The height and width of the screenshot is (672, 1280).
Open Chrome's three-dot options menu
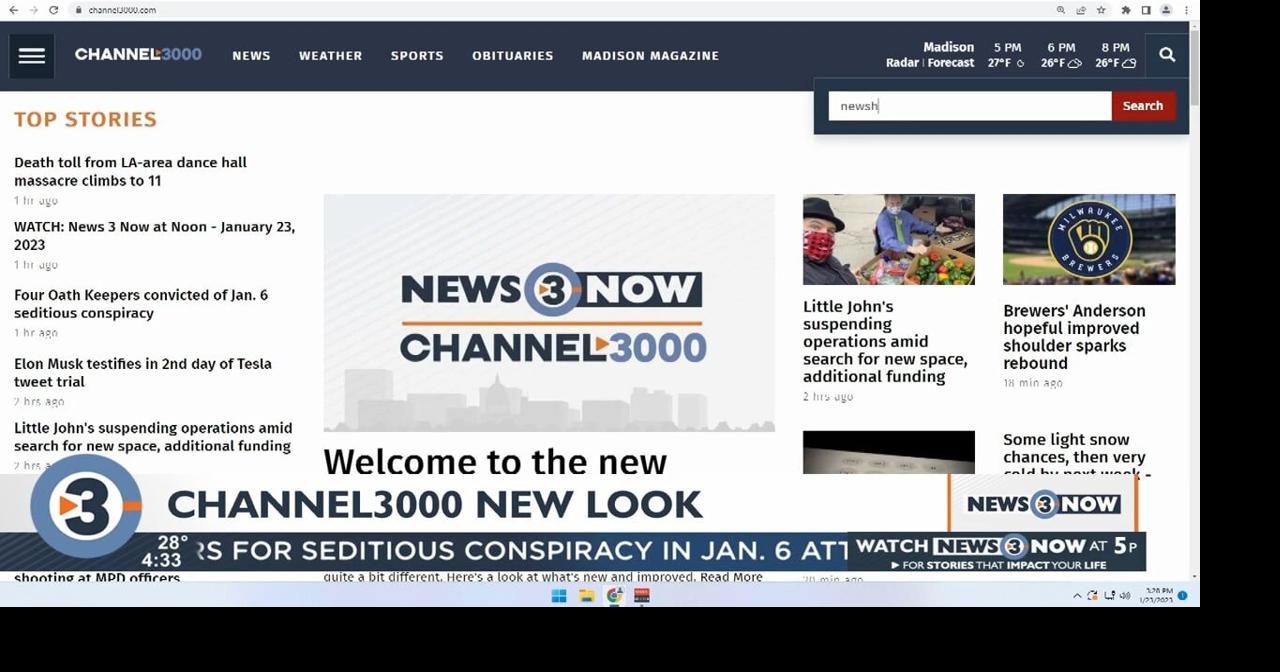tap(1186, 9)
